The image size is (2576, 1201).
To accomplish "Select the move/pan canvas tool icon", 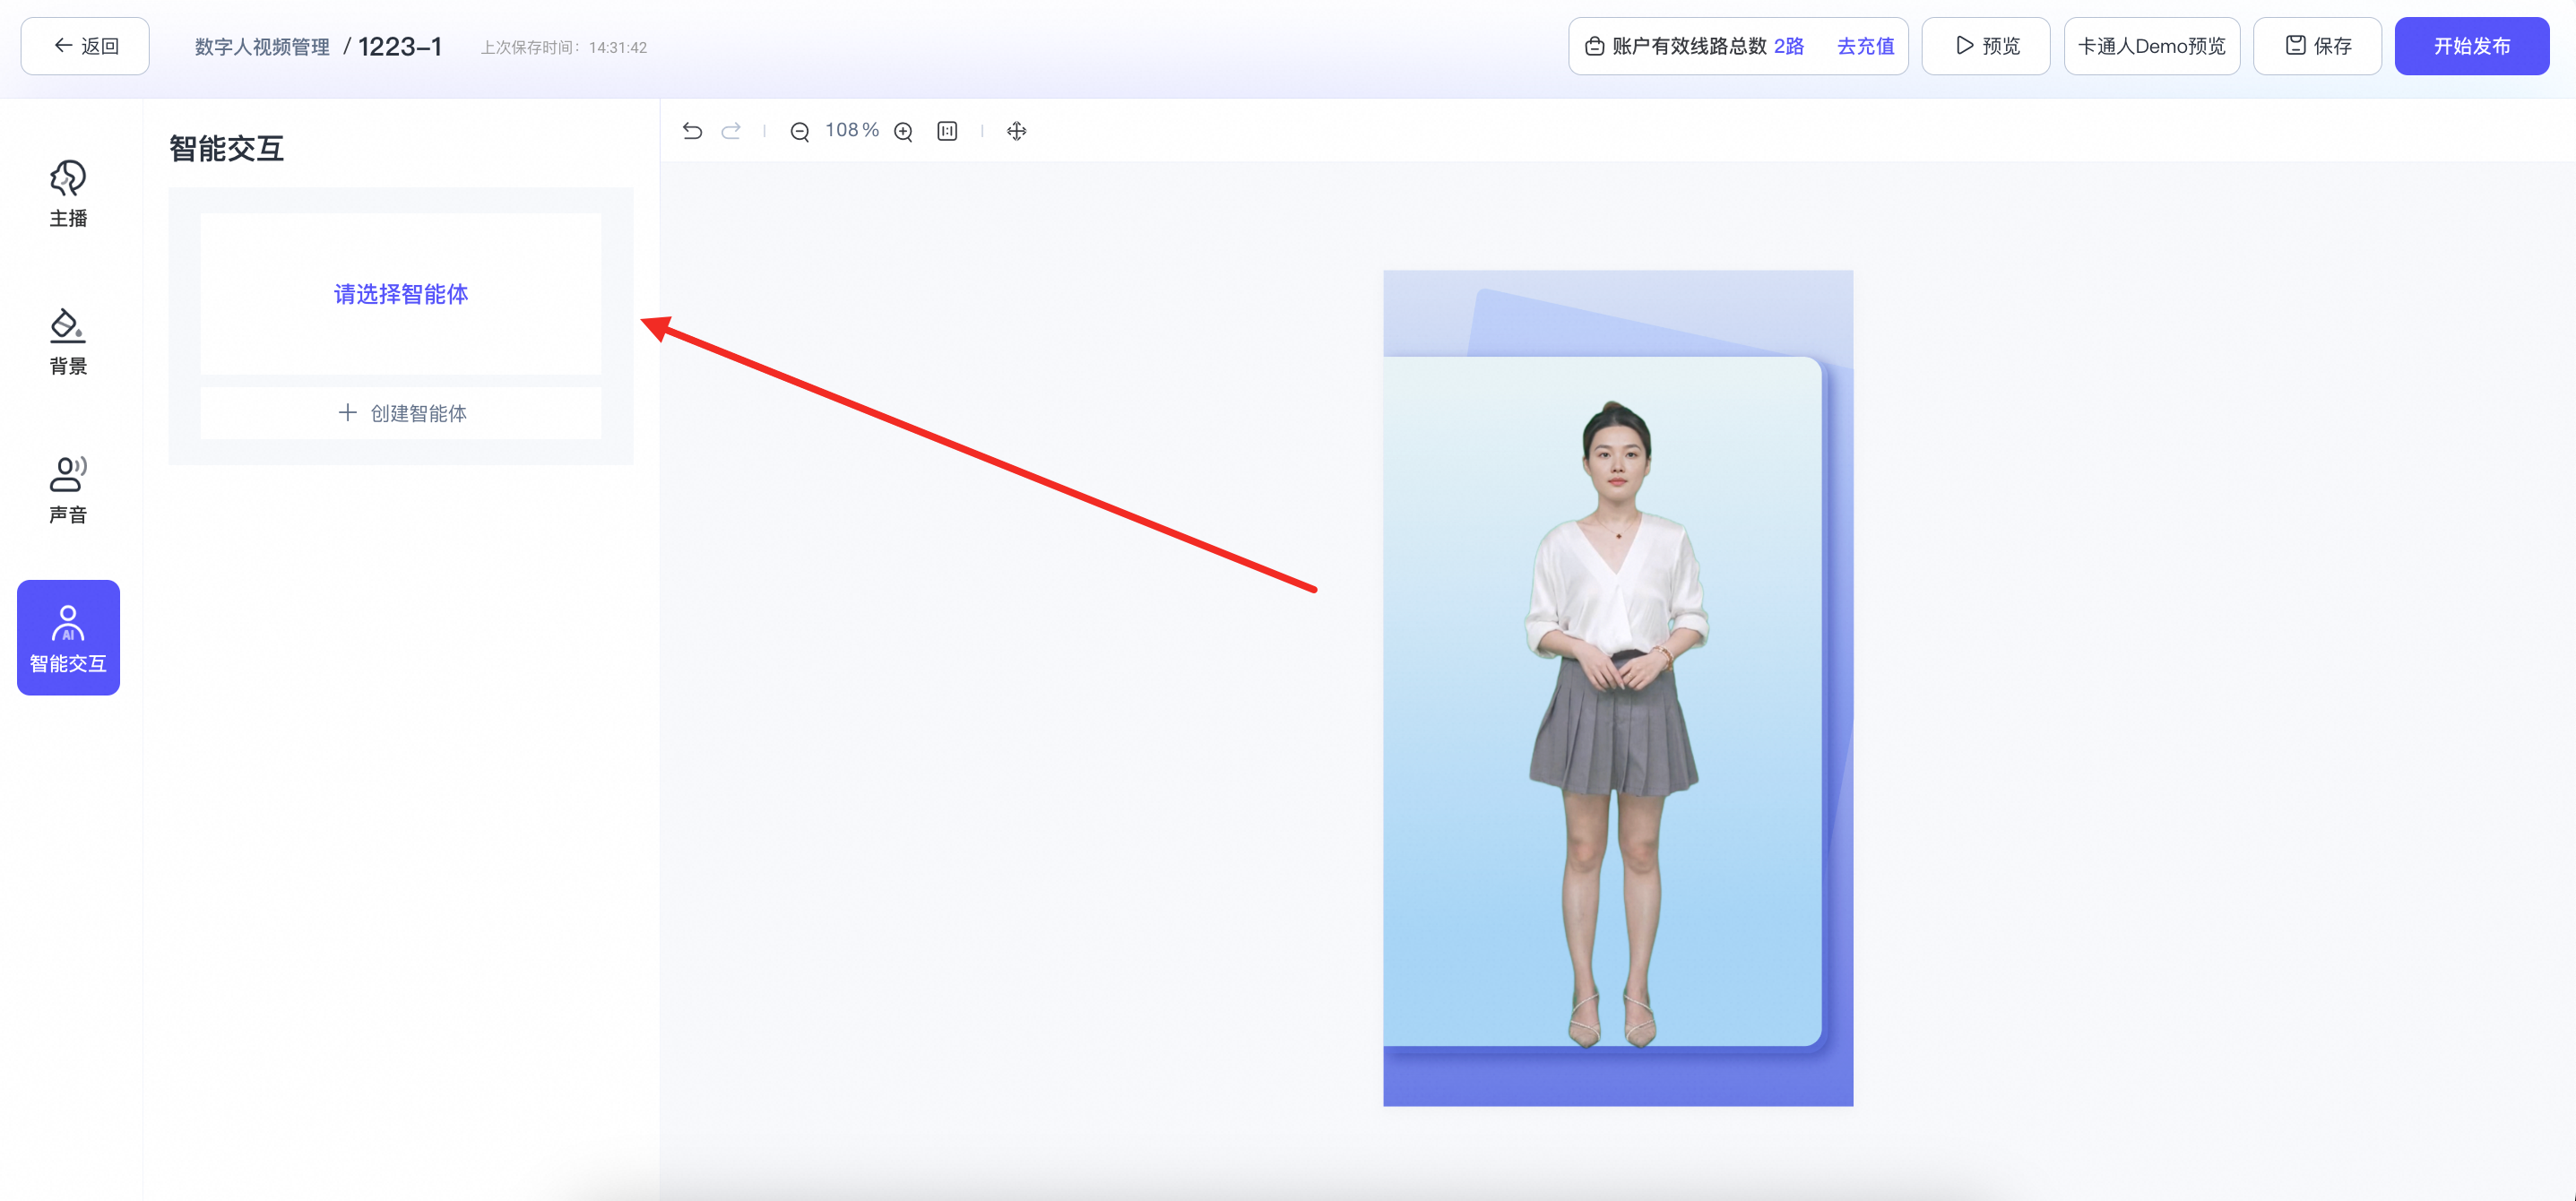I will tap(1016, 131).
